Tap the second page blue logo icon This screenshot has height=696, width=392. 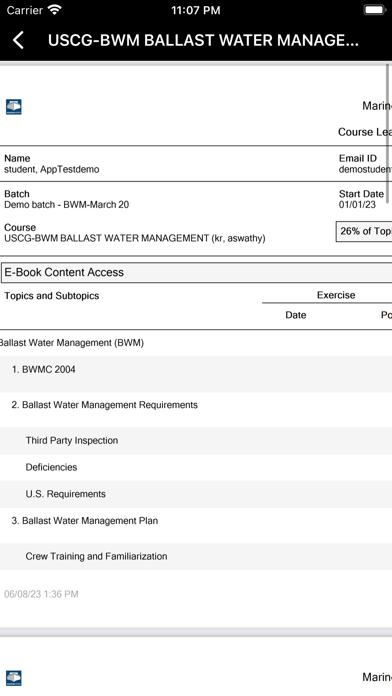(13, 678)
